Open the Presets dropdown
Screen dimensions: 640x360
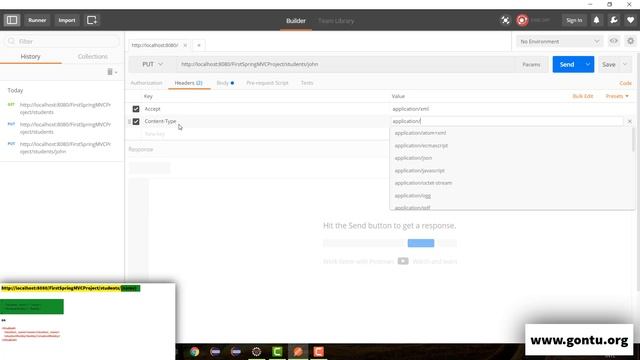pyautogui.click(x=617, y=96)
